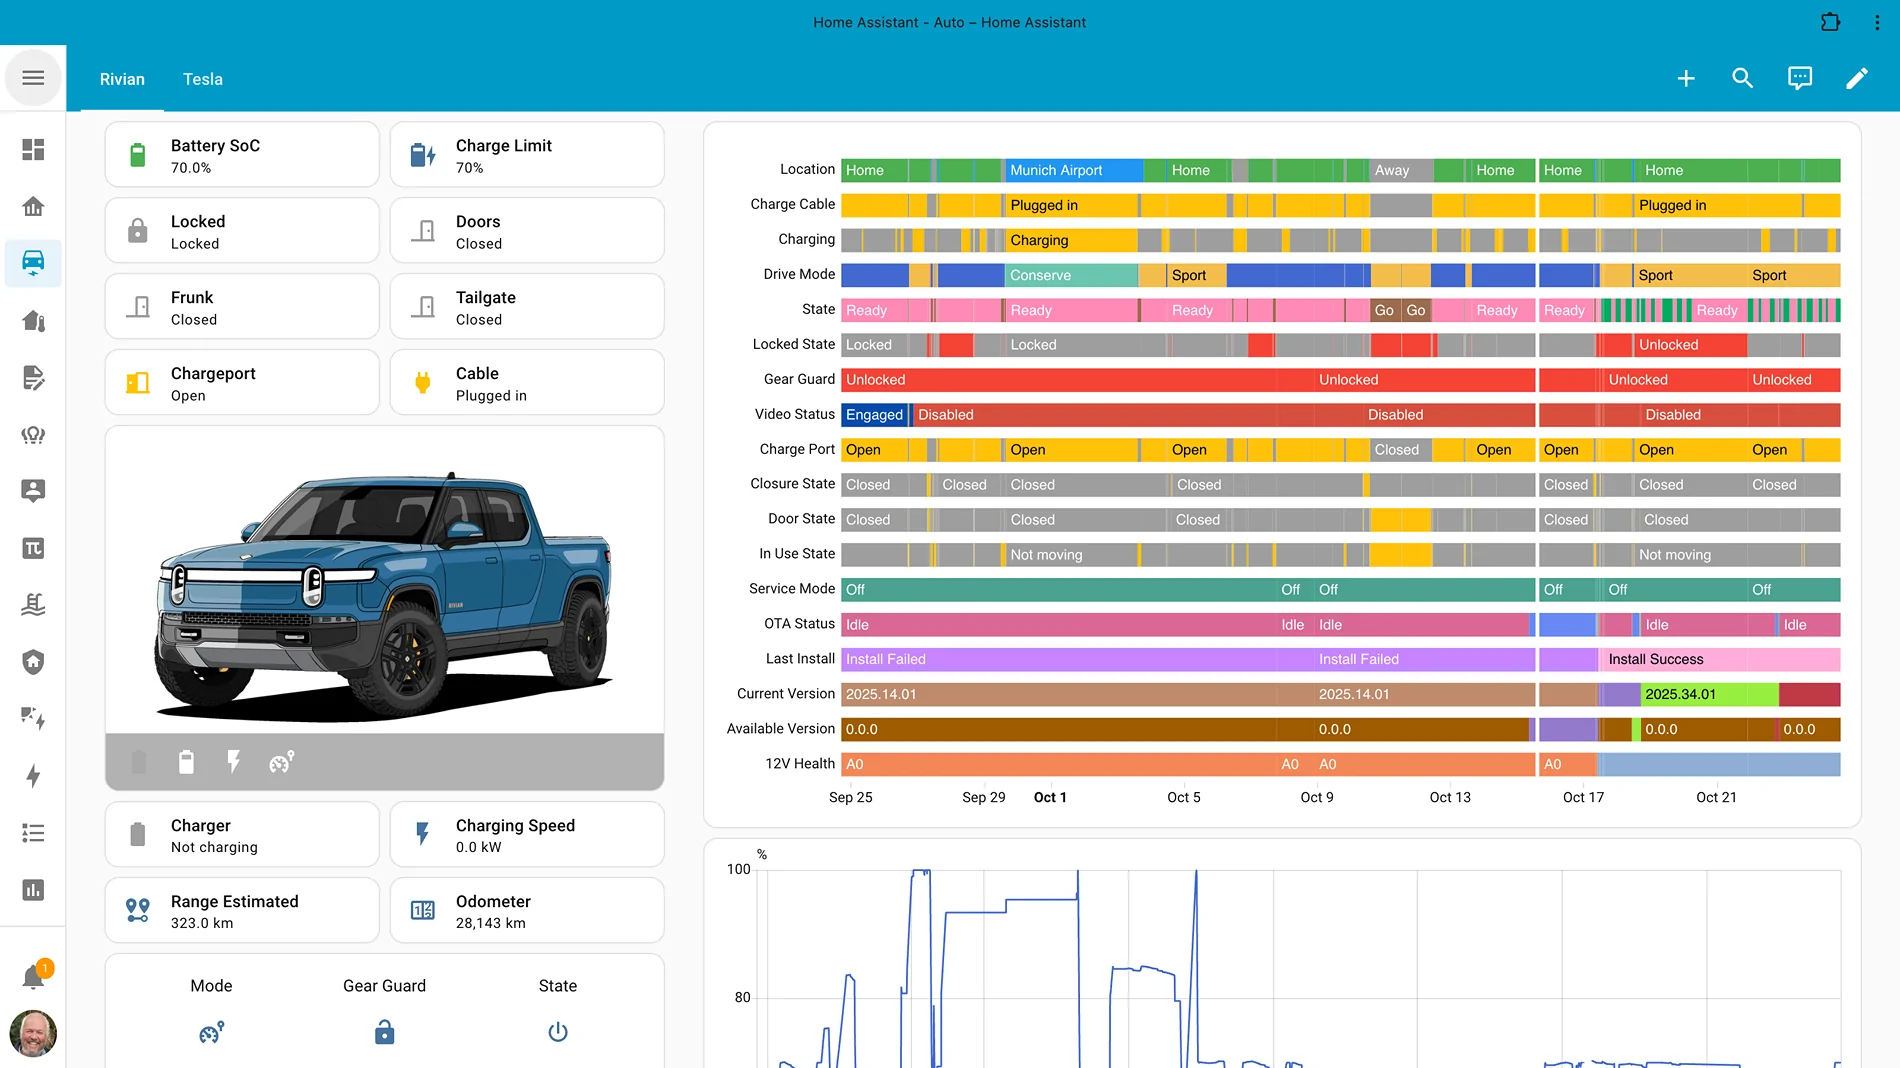The width and height of the screenshot is (1900, 1068).
Task: Open notifications bell in sidebar
Action: tap(33, 977)
